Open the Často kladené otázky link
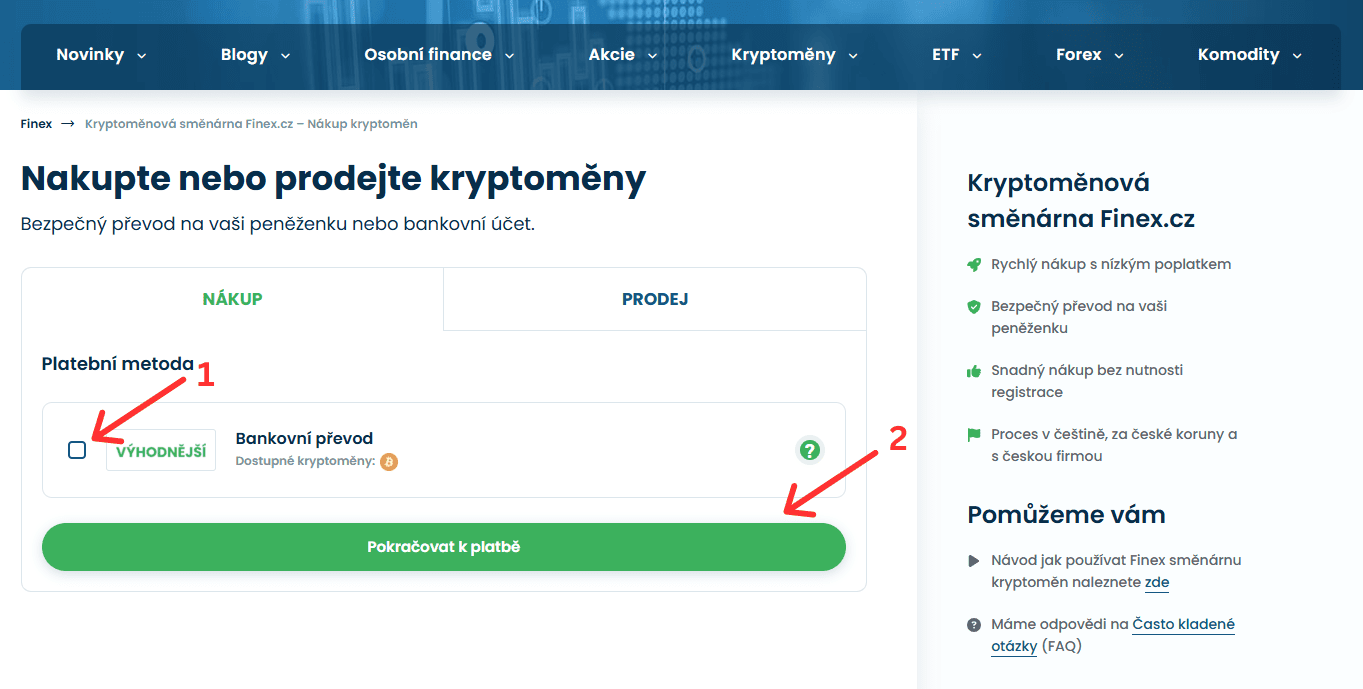Viewport: 1363px width, 689px height. pyautogui.click(x=1183, y=625)
